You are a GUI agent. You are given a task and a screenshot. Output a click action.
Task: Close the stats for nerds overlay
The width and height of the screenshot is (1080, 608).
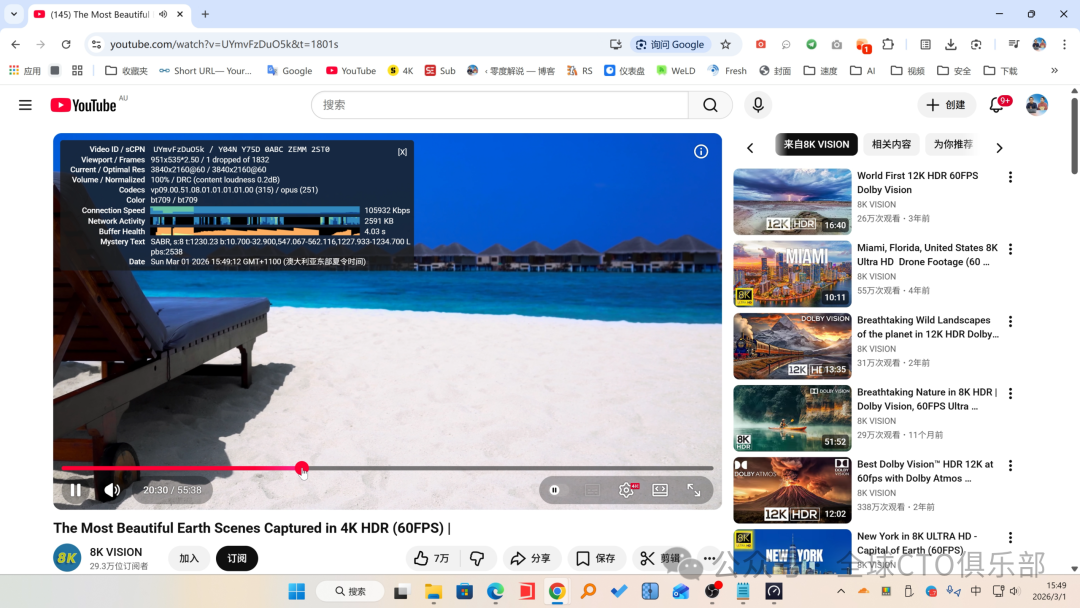[x=402, y=152]
